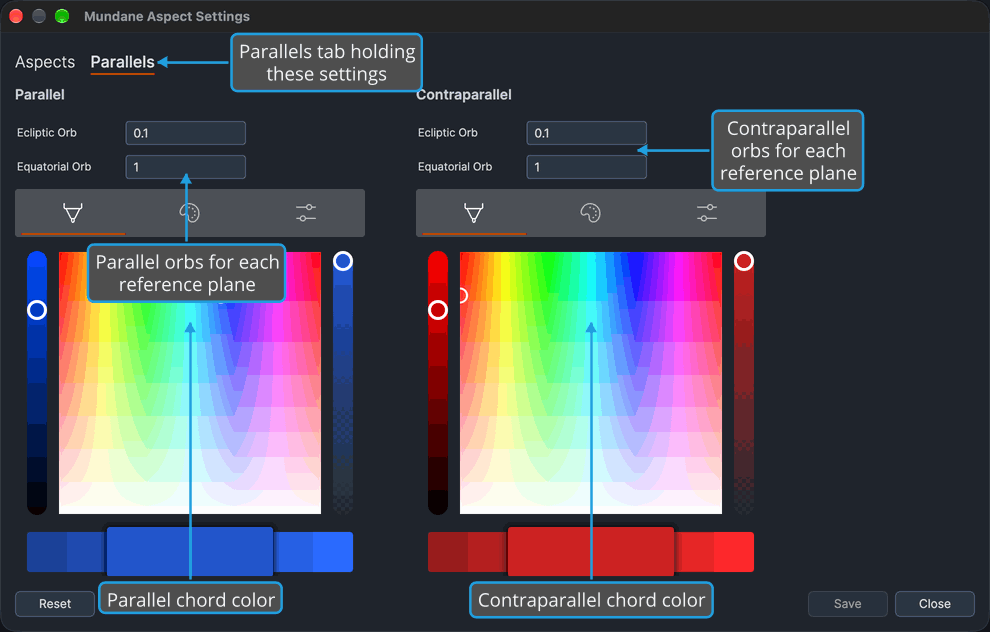Click the Contraparallel spectrum picker handle
The width and height of the screenshot is (990, 632).
(x=463, y=295)
